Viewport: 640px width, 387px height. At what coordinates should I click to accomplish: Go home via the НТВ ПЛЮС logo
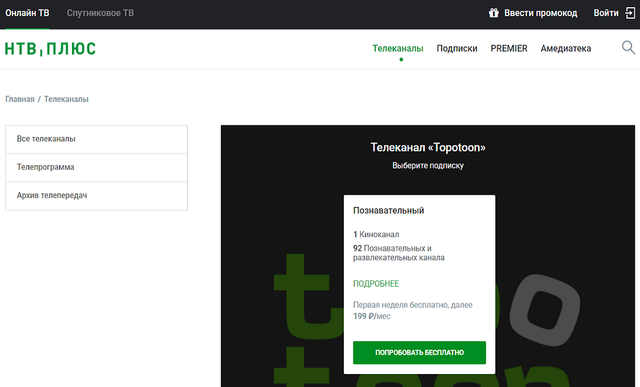50,49
